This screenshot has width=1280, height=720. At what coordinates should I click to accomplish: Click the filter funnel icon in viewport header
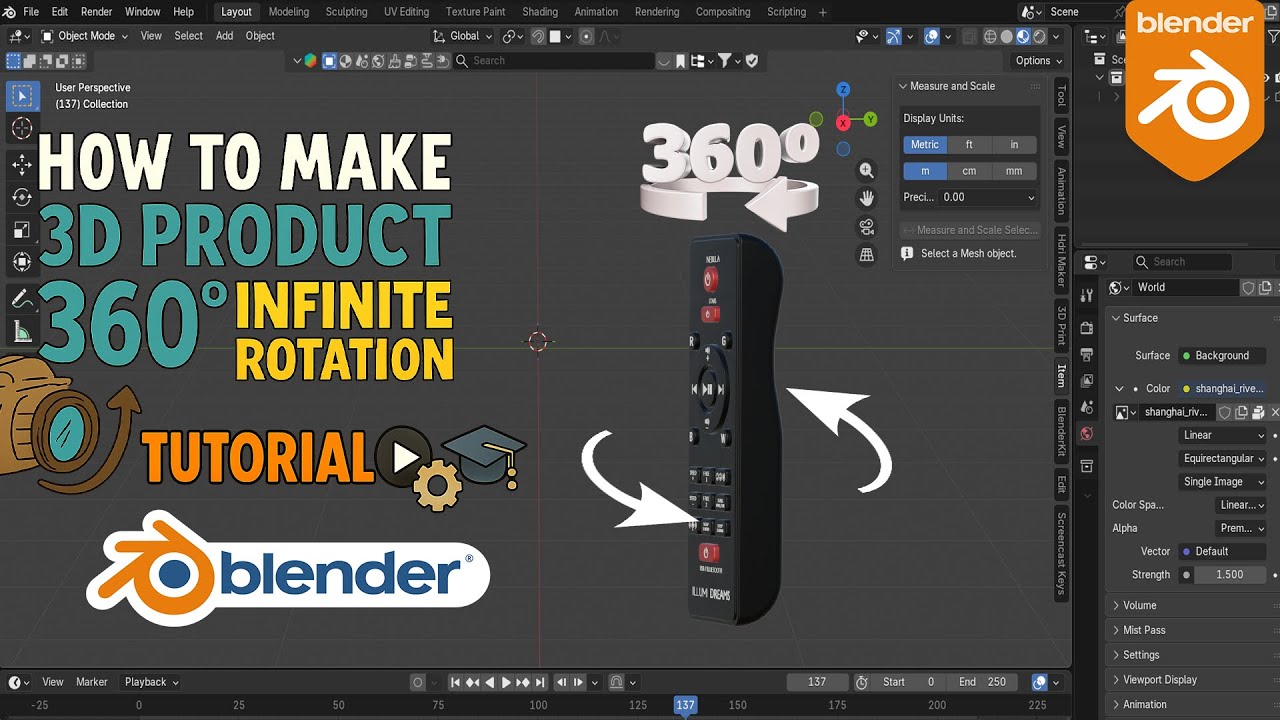pos(724,61)
